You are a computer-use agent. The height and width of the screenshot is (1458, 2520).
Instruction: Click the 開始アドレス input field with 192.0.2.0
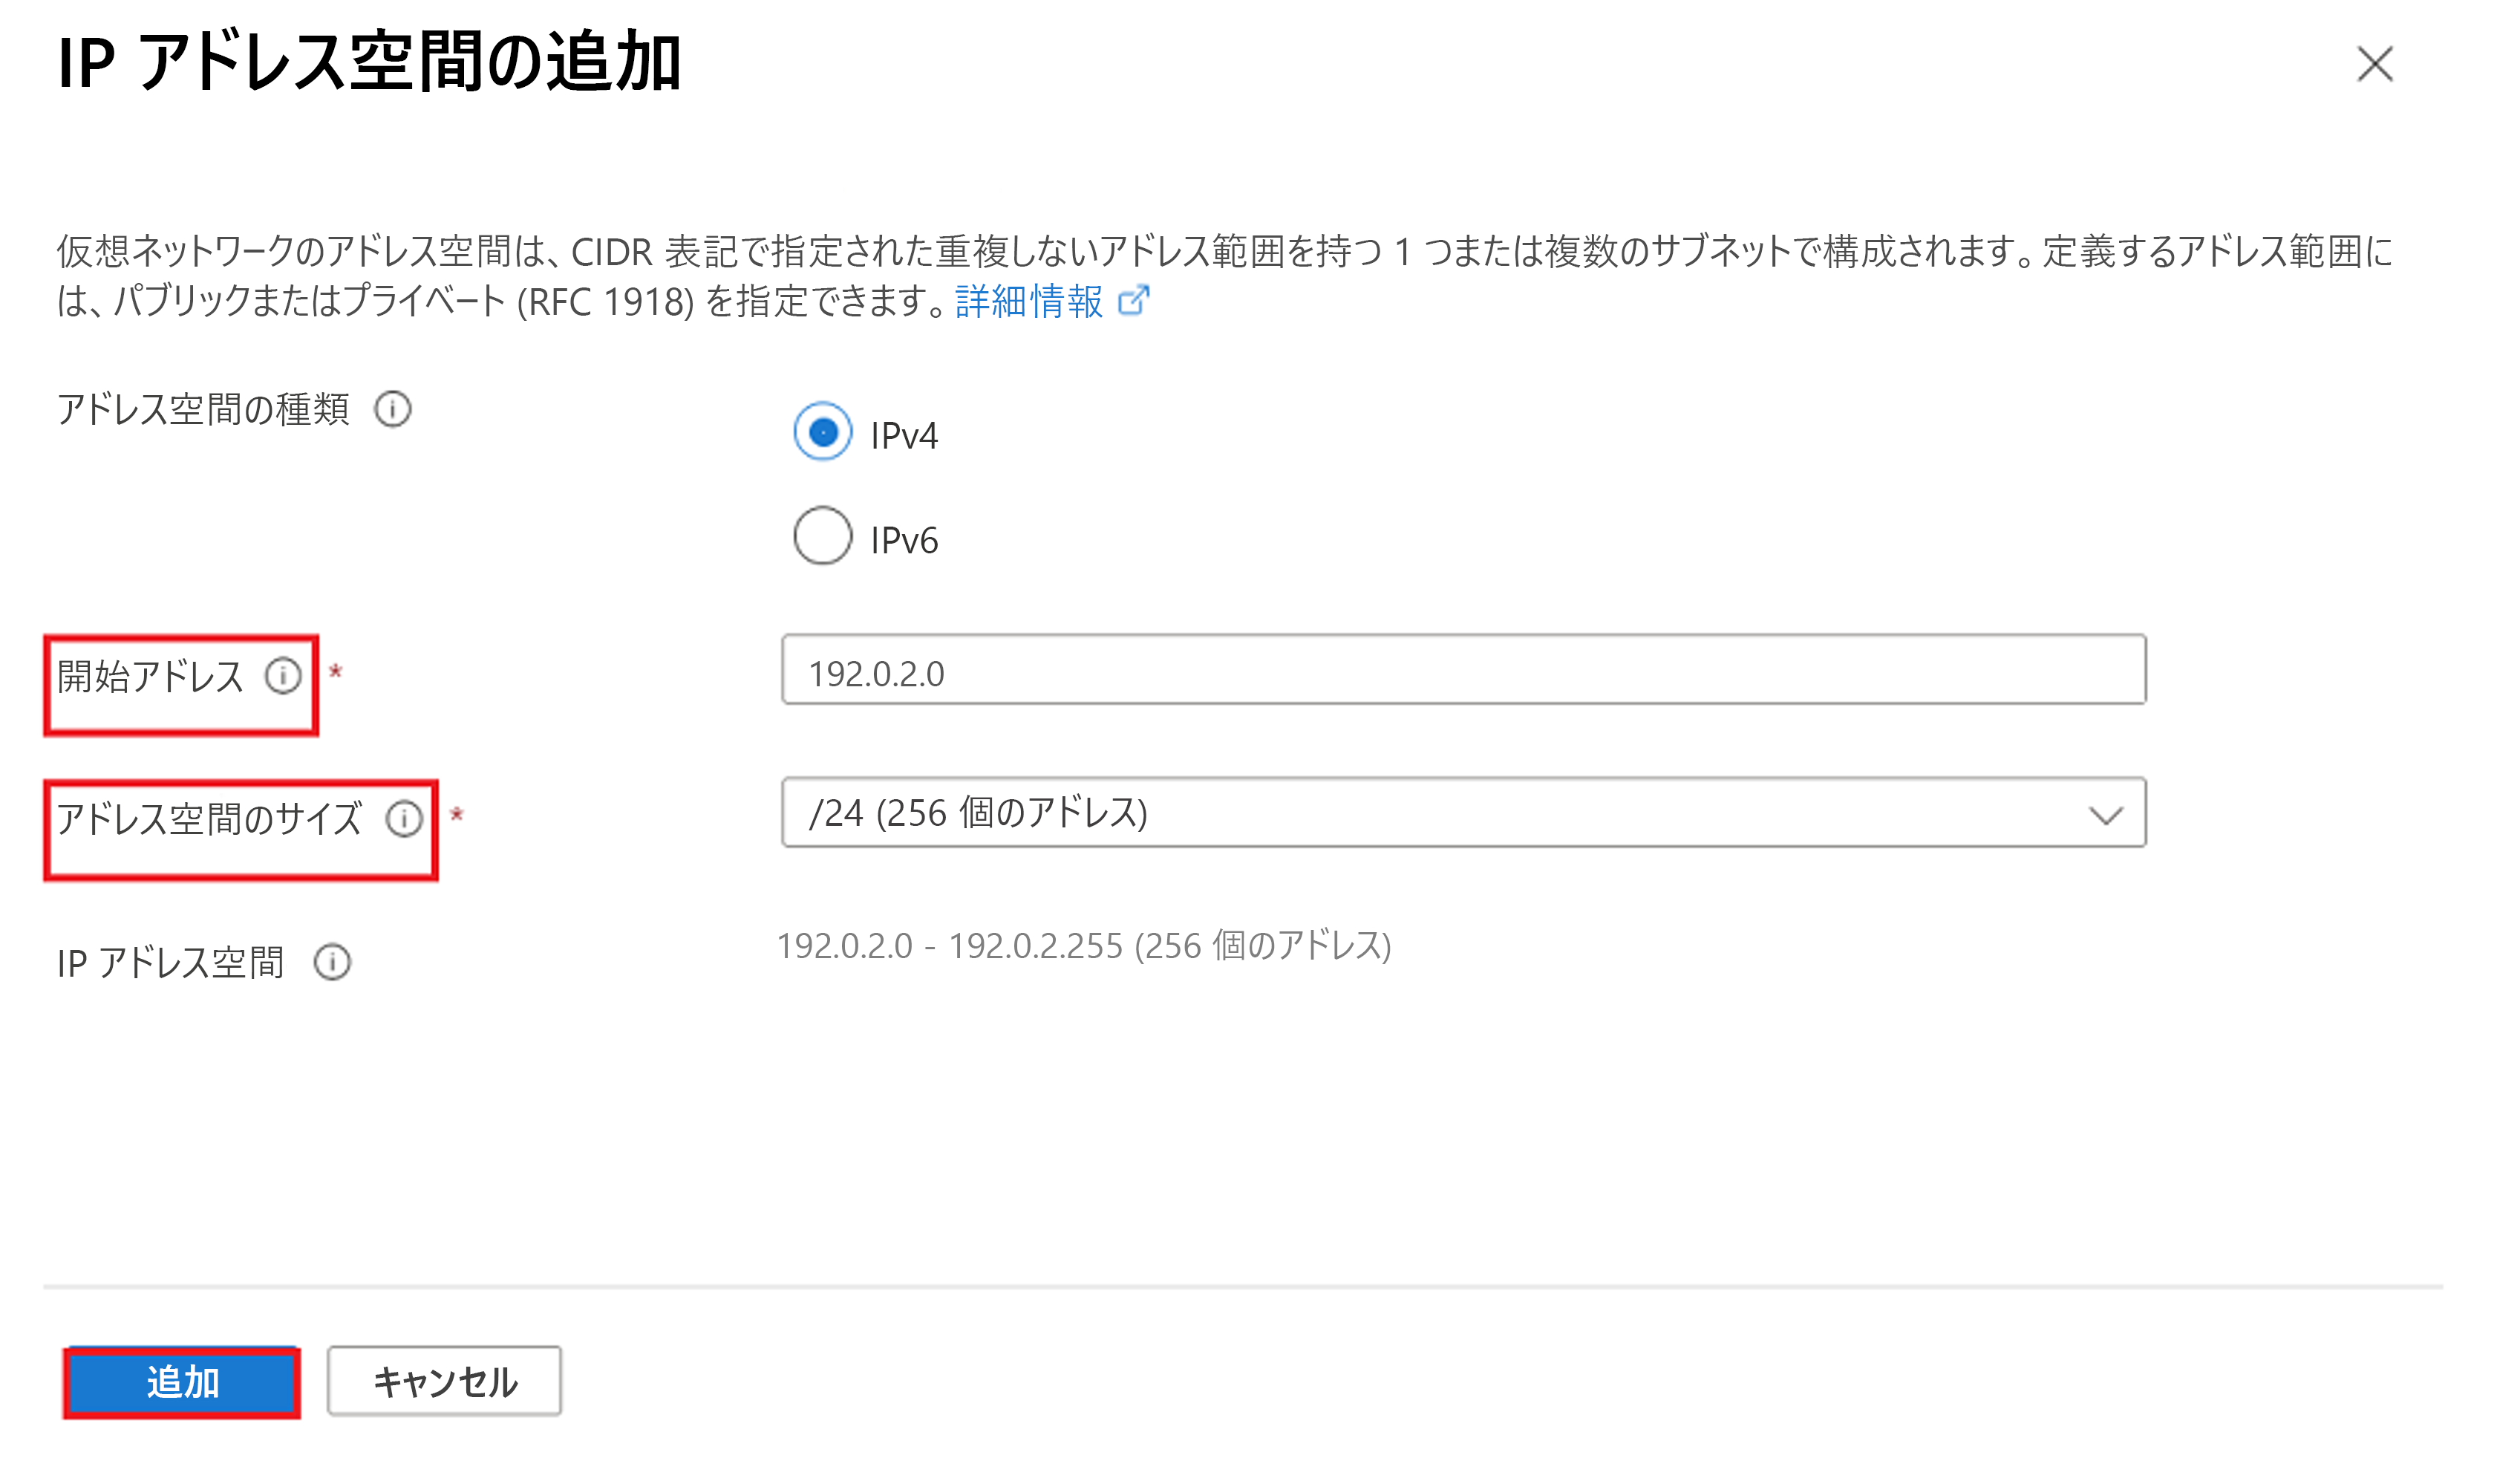[x=1463, y=670]
